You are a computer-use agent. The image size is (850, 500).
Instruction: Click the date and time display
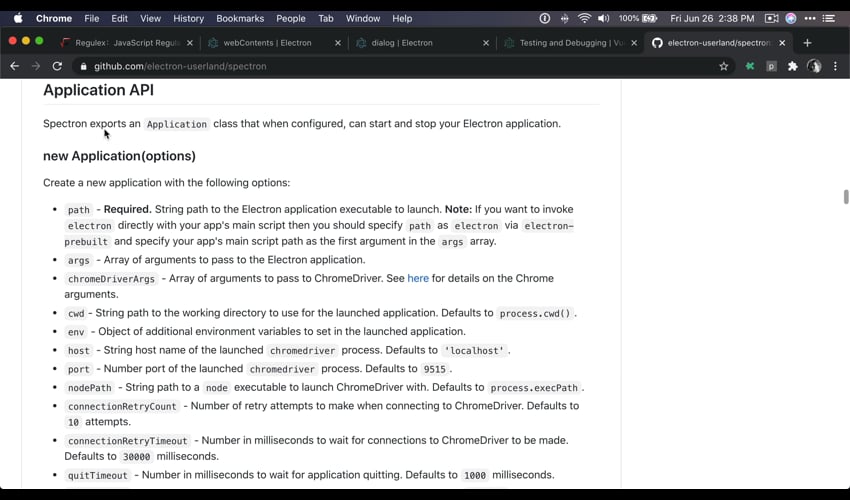coord(712,18)
